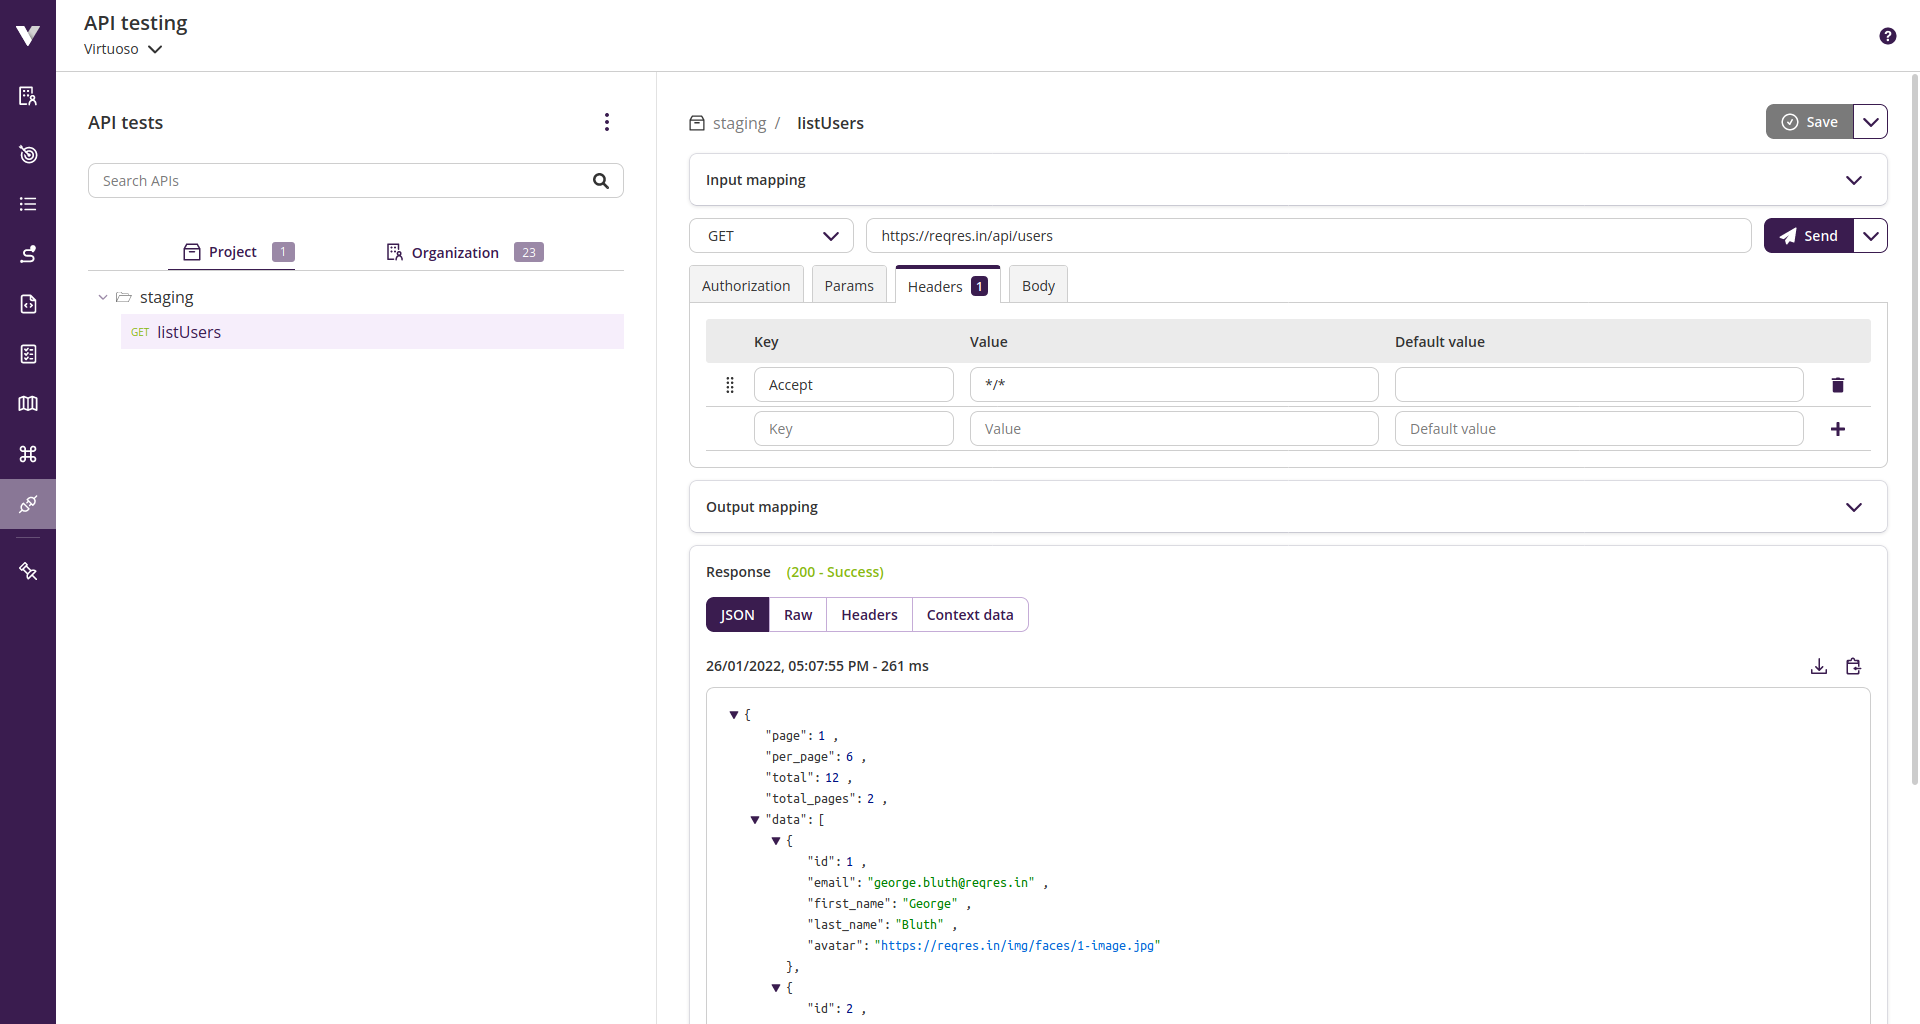Show the response Headers view
Image resolution: width=1920 pixels, height=1024 pixels.
(x=869, y=614)
